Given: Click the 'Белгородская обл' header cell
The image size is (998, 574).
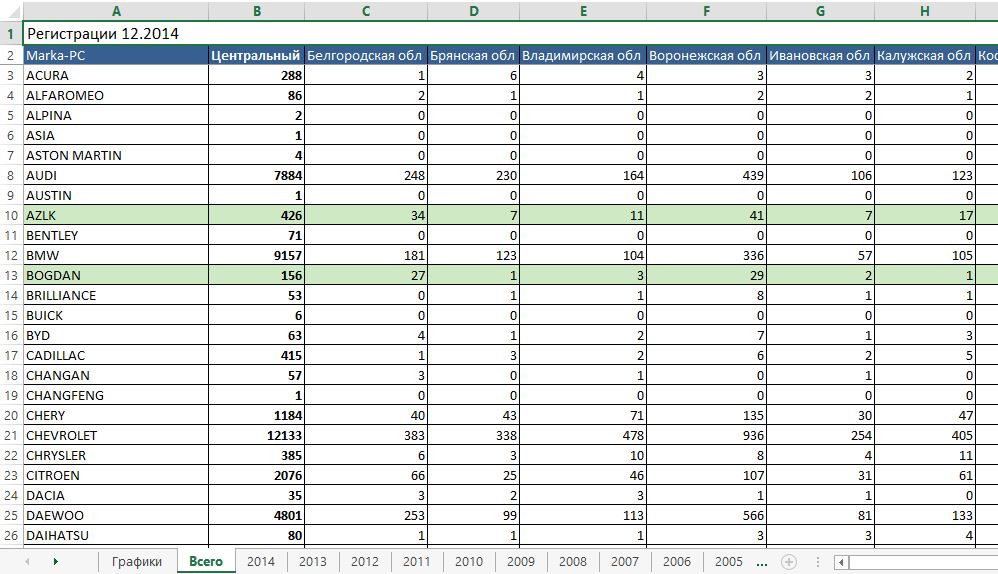Looking at the screenshot, I should point(366,55).
